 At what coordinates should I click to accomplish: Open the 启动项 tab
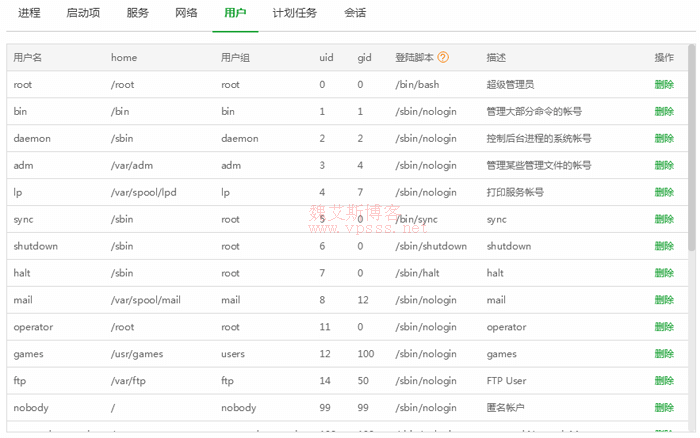point(83,13)
